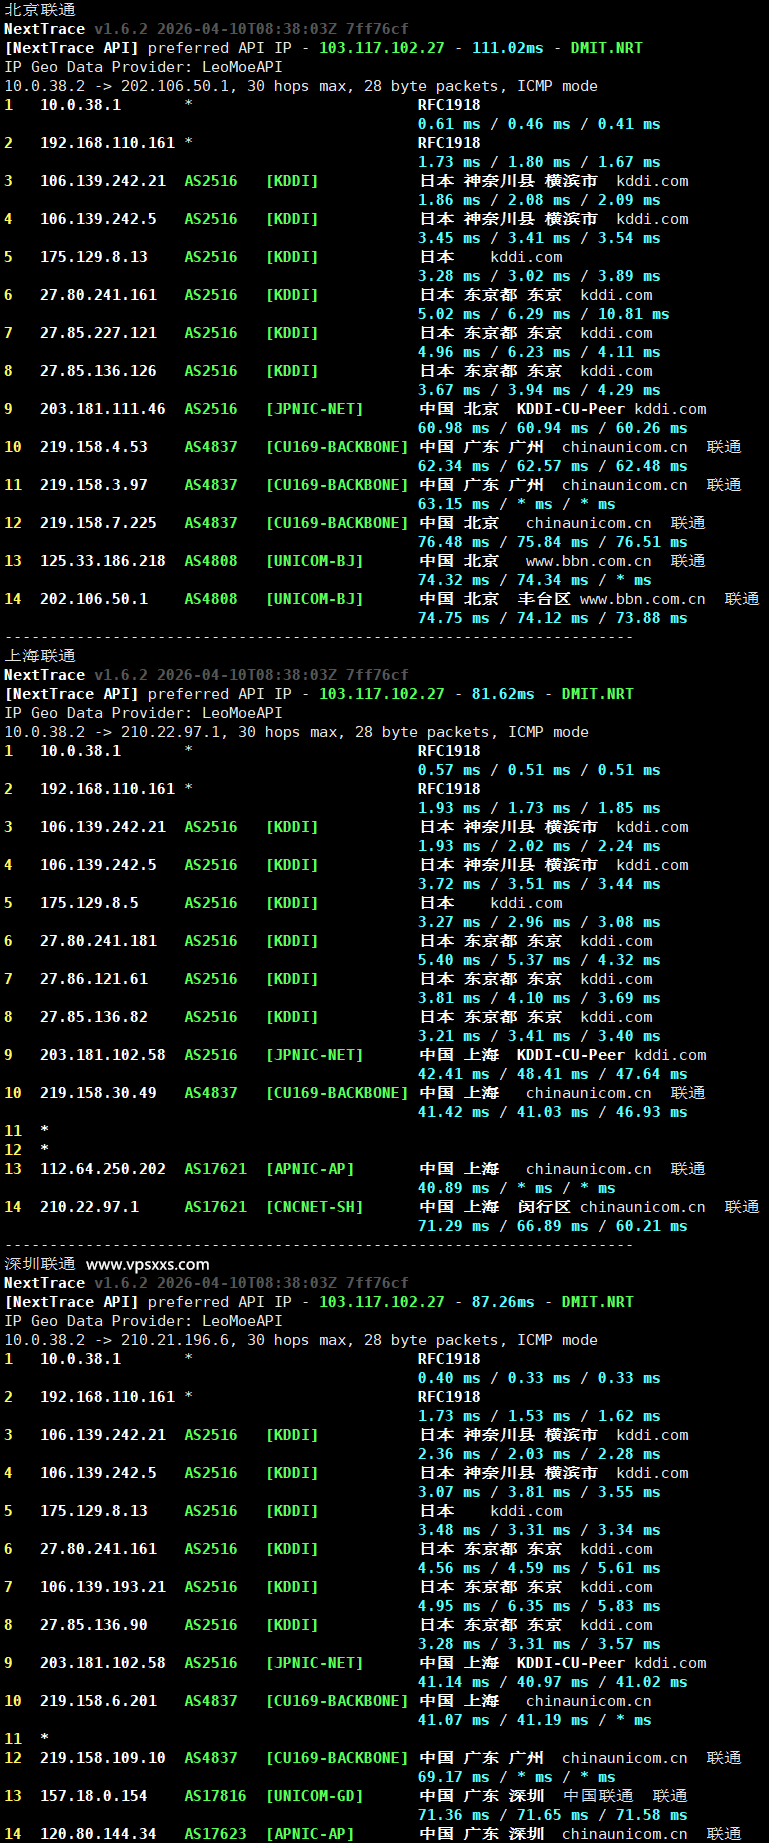769x1843 pixels.
Task: Select the [CNCNET-SH] network tag
Action: (x=314, y=1207)
